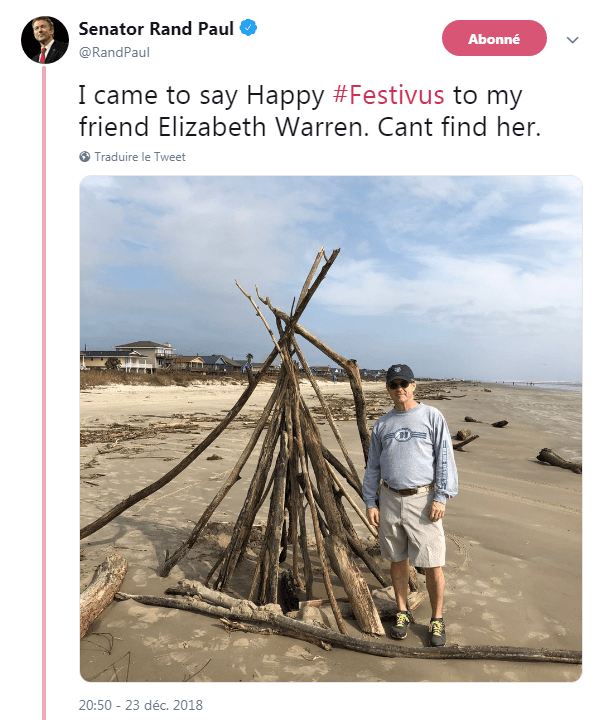Click Rand Paul's profile avatar

tap(44, 40)
